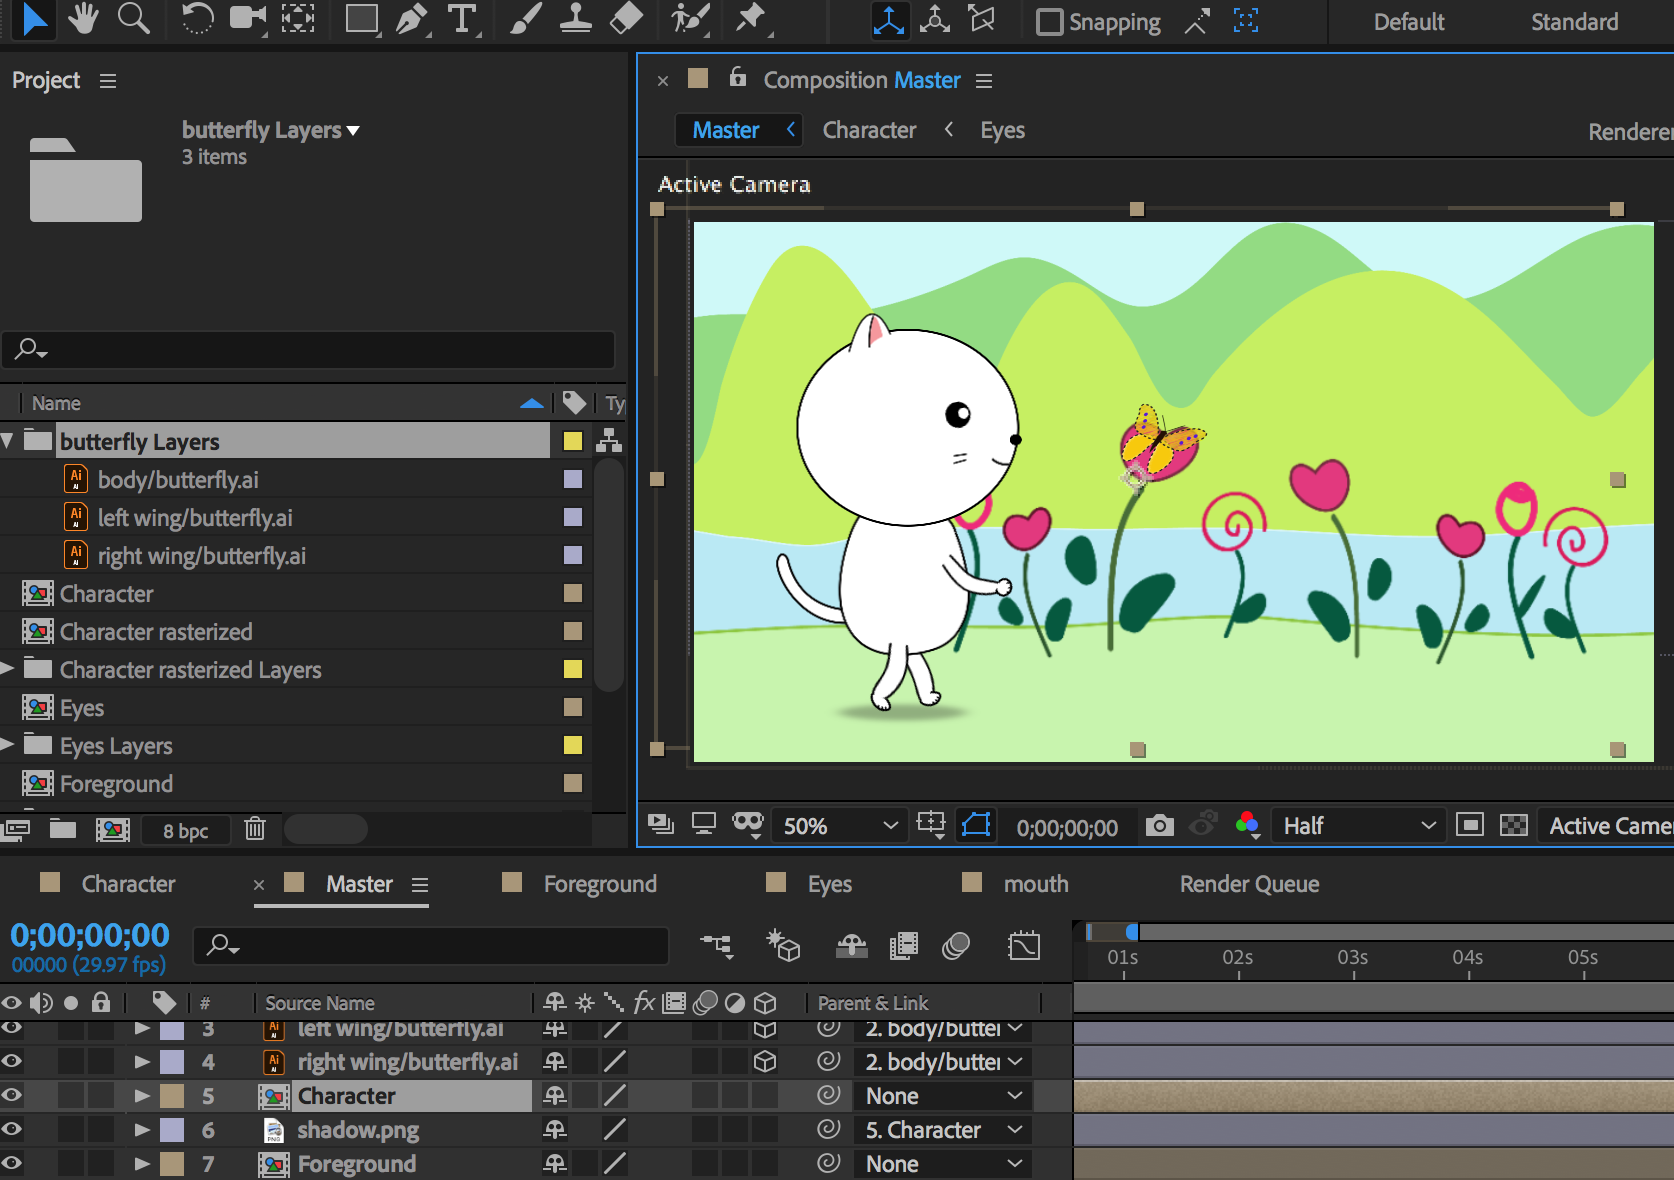
Task: Expand the Eyes Layers folder
Action: click(x=8, y=744)
